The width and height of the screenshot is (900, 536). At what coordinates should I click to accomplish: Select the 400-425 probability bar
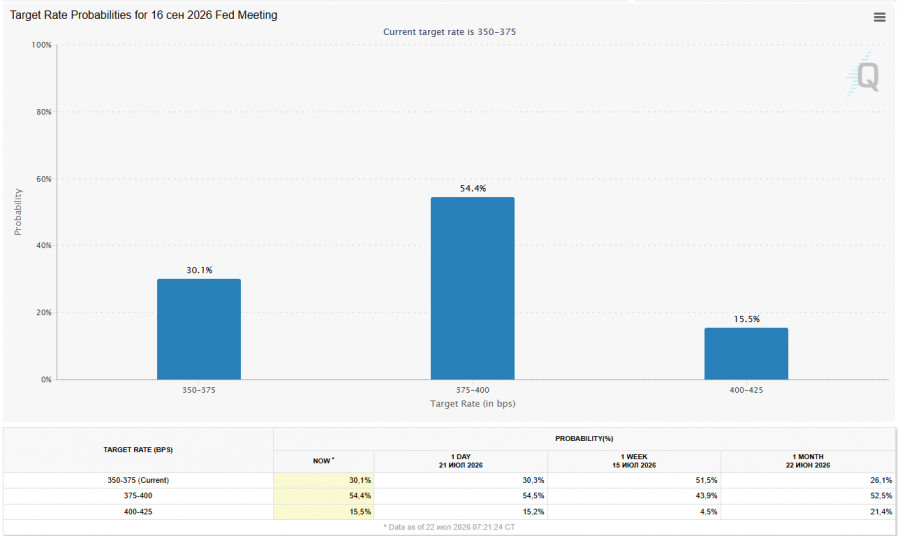pyautogui.click(x=746, y=354)
